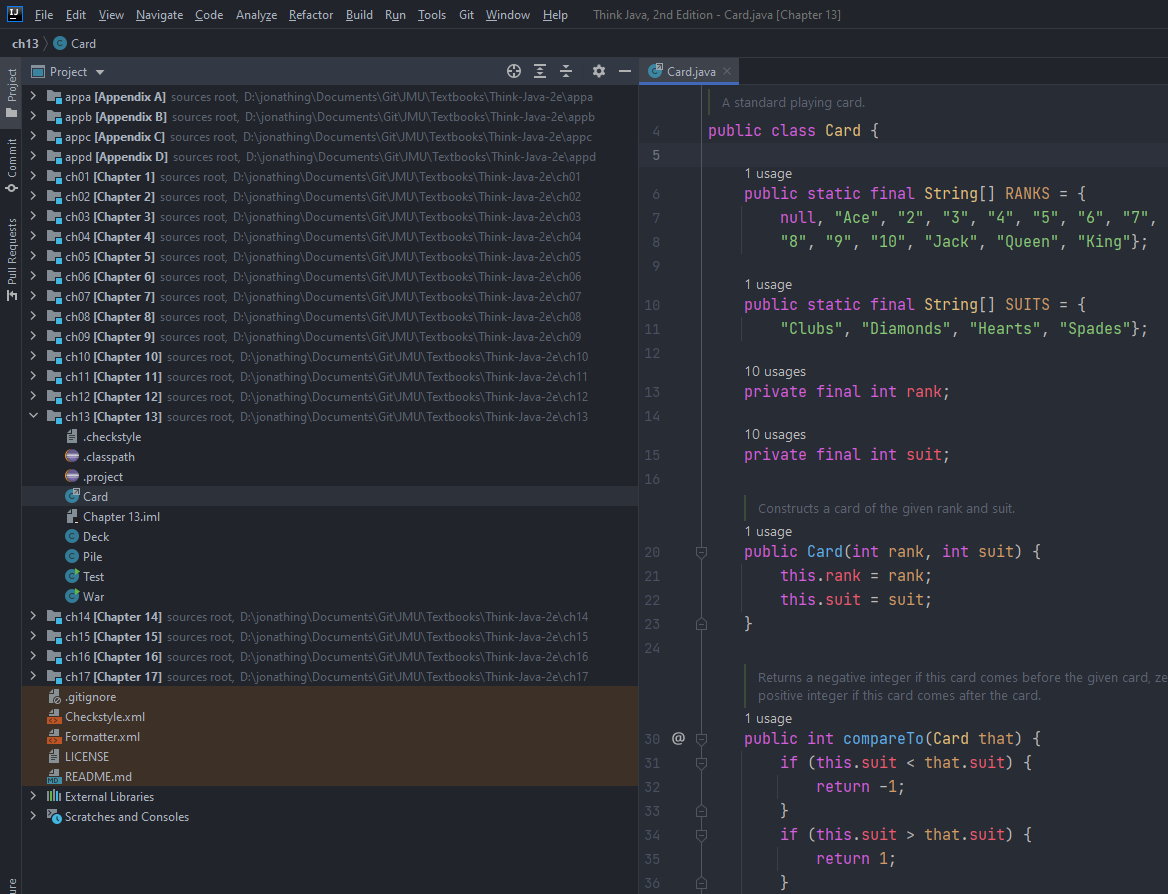Select the LICENSE file

[86, 757]
